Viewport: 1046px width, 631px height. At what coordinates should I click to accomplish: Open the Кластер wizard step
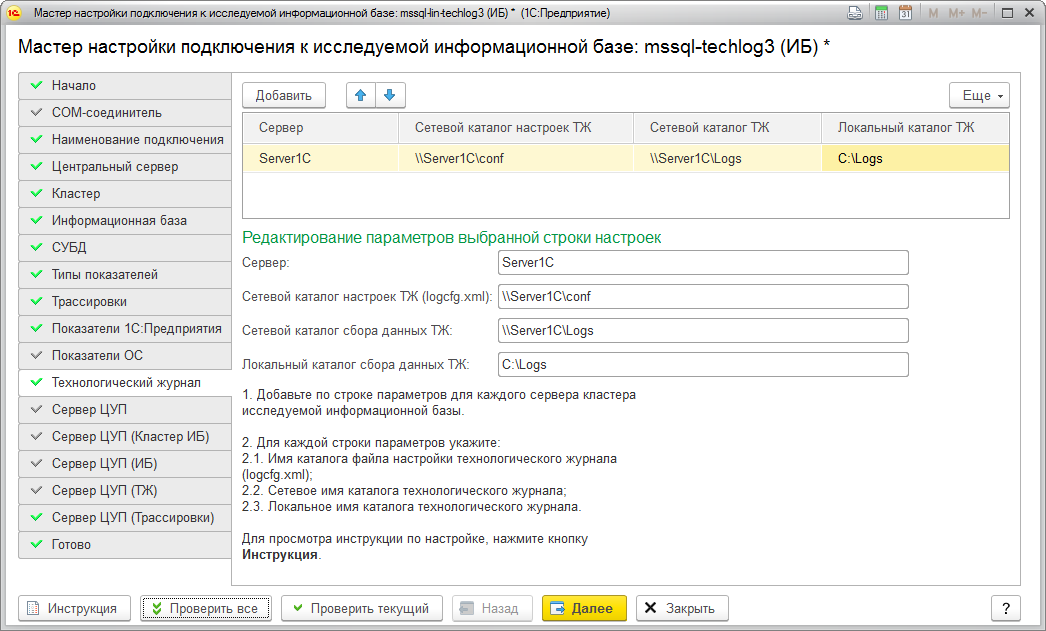pos(124,193)
